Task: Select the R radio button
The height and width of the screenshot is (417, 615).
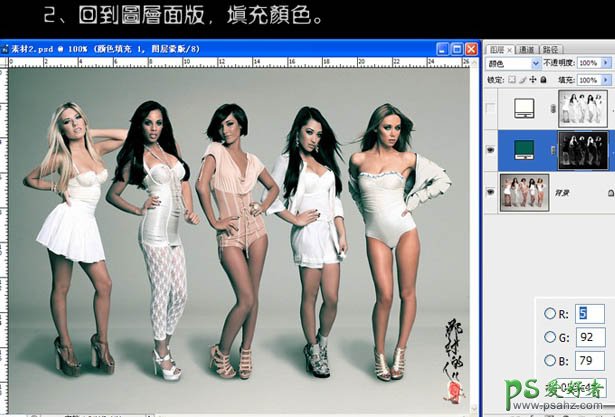Action: 550,312
